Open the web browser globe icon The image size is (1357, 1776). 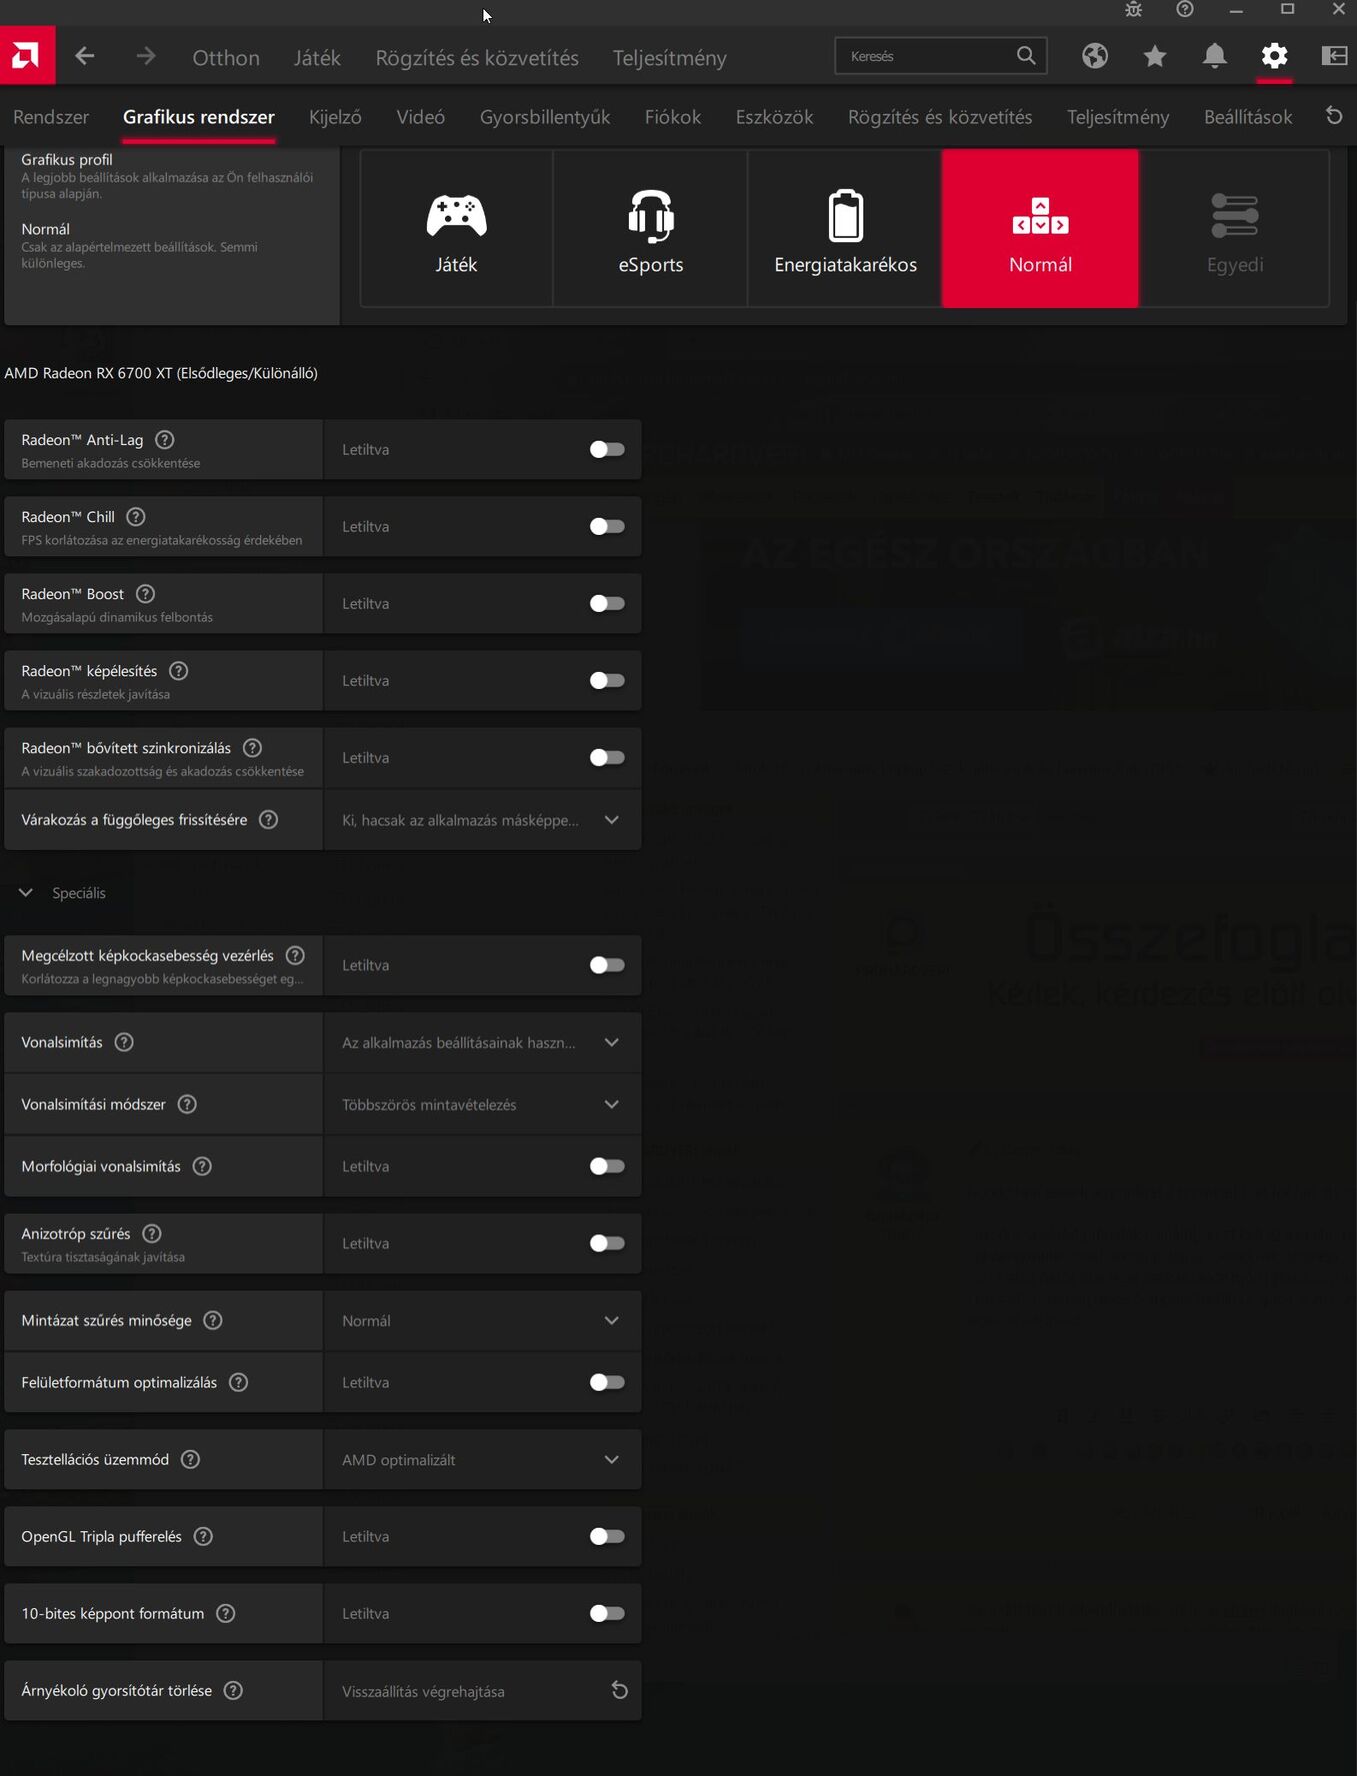click(x=1095, y=56)
